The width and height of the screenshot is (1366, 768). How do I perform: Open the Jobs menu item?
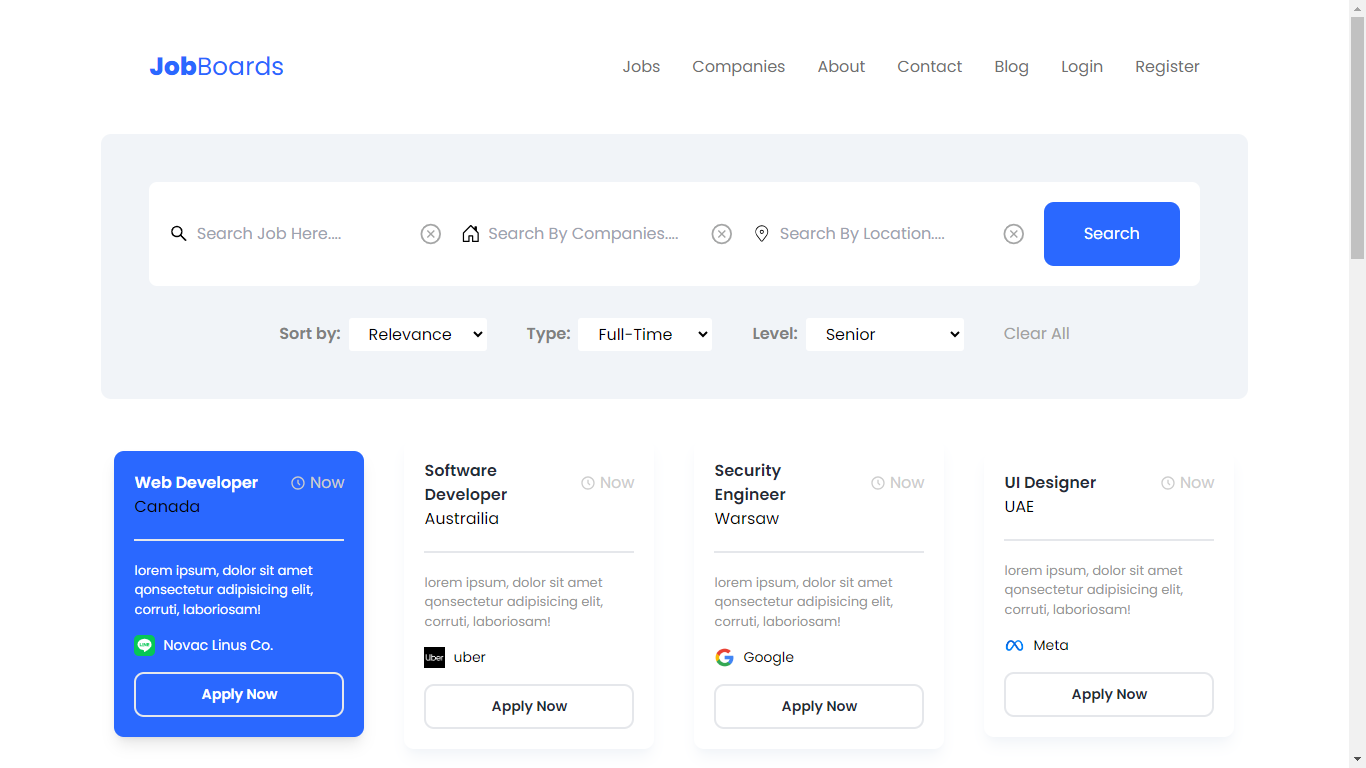[x=641, y=67]
